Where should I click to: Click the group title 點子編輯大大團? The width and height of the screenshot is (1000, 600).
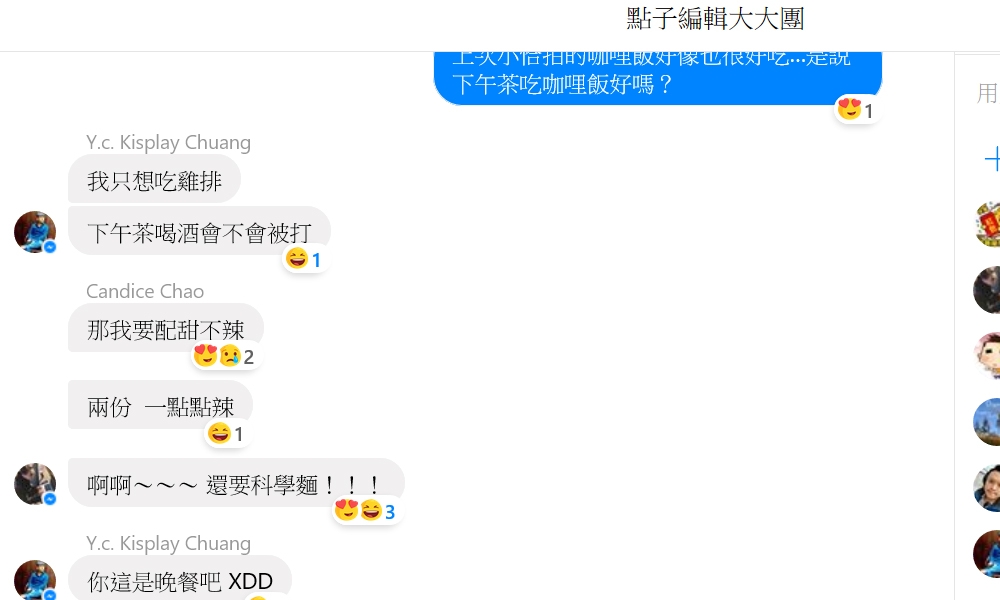pos(715,18)
